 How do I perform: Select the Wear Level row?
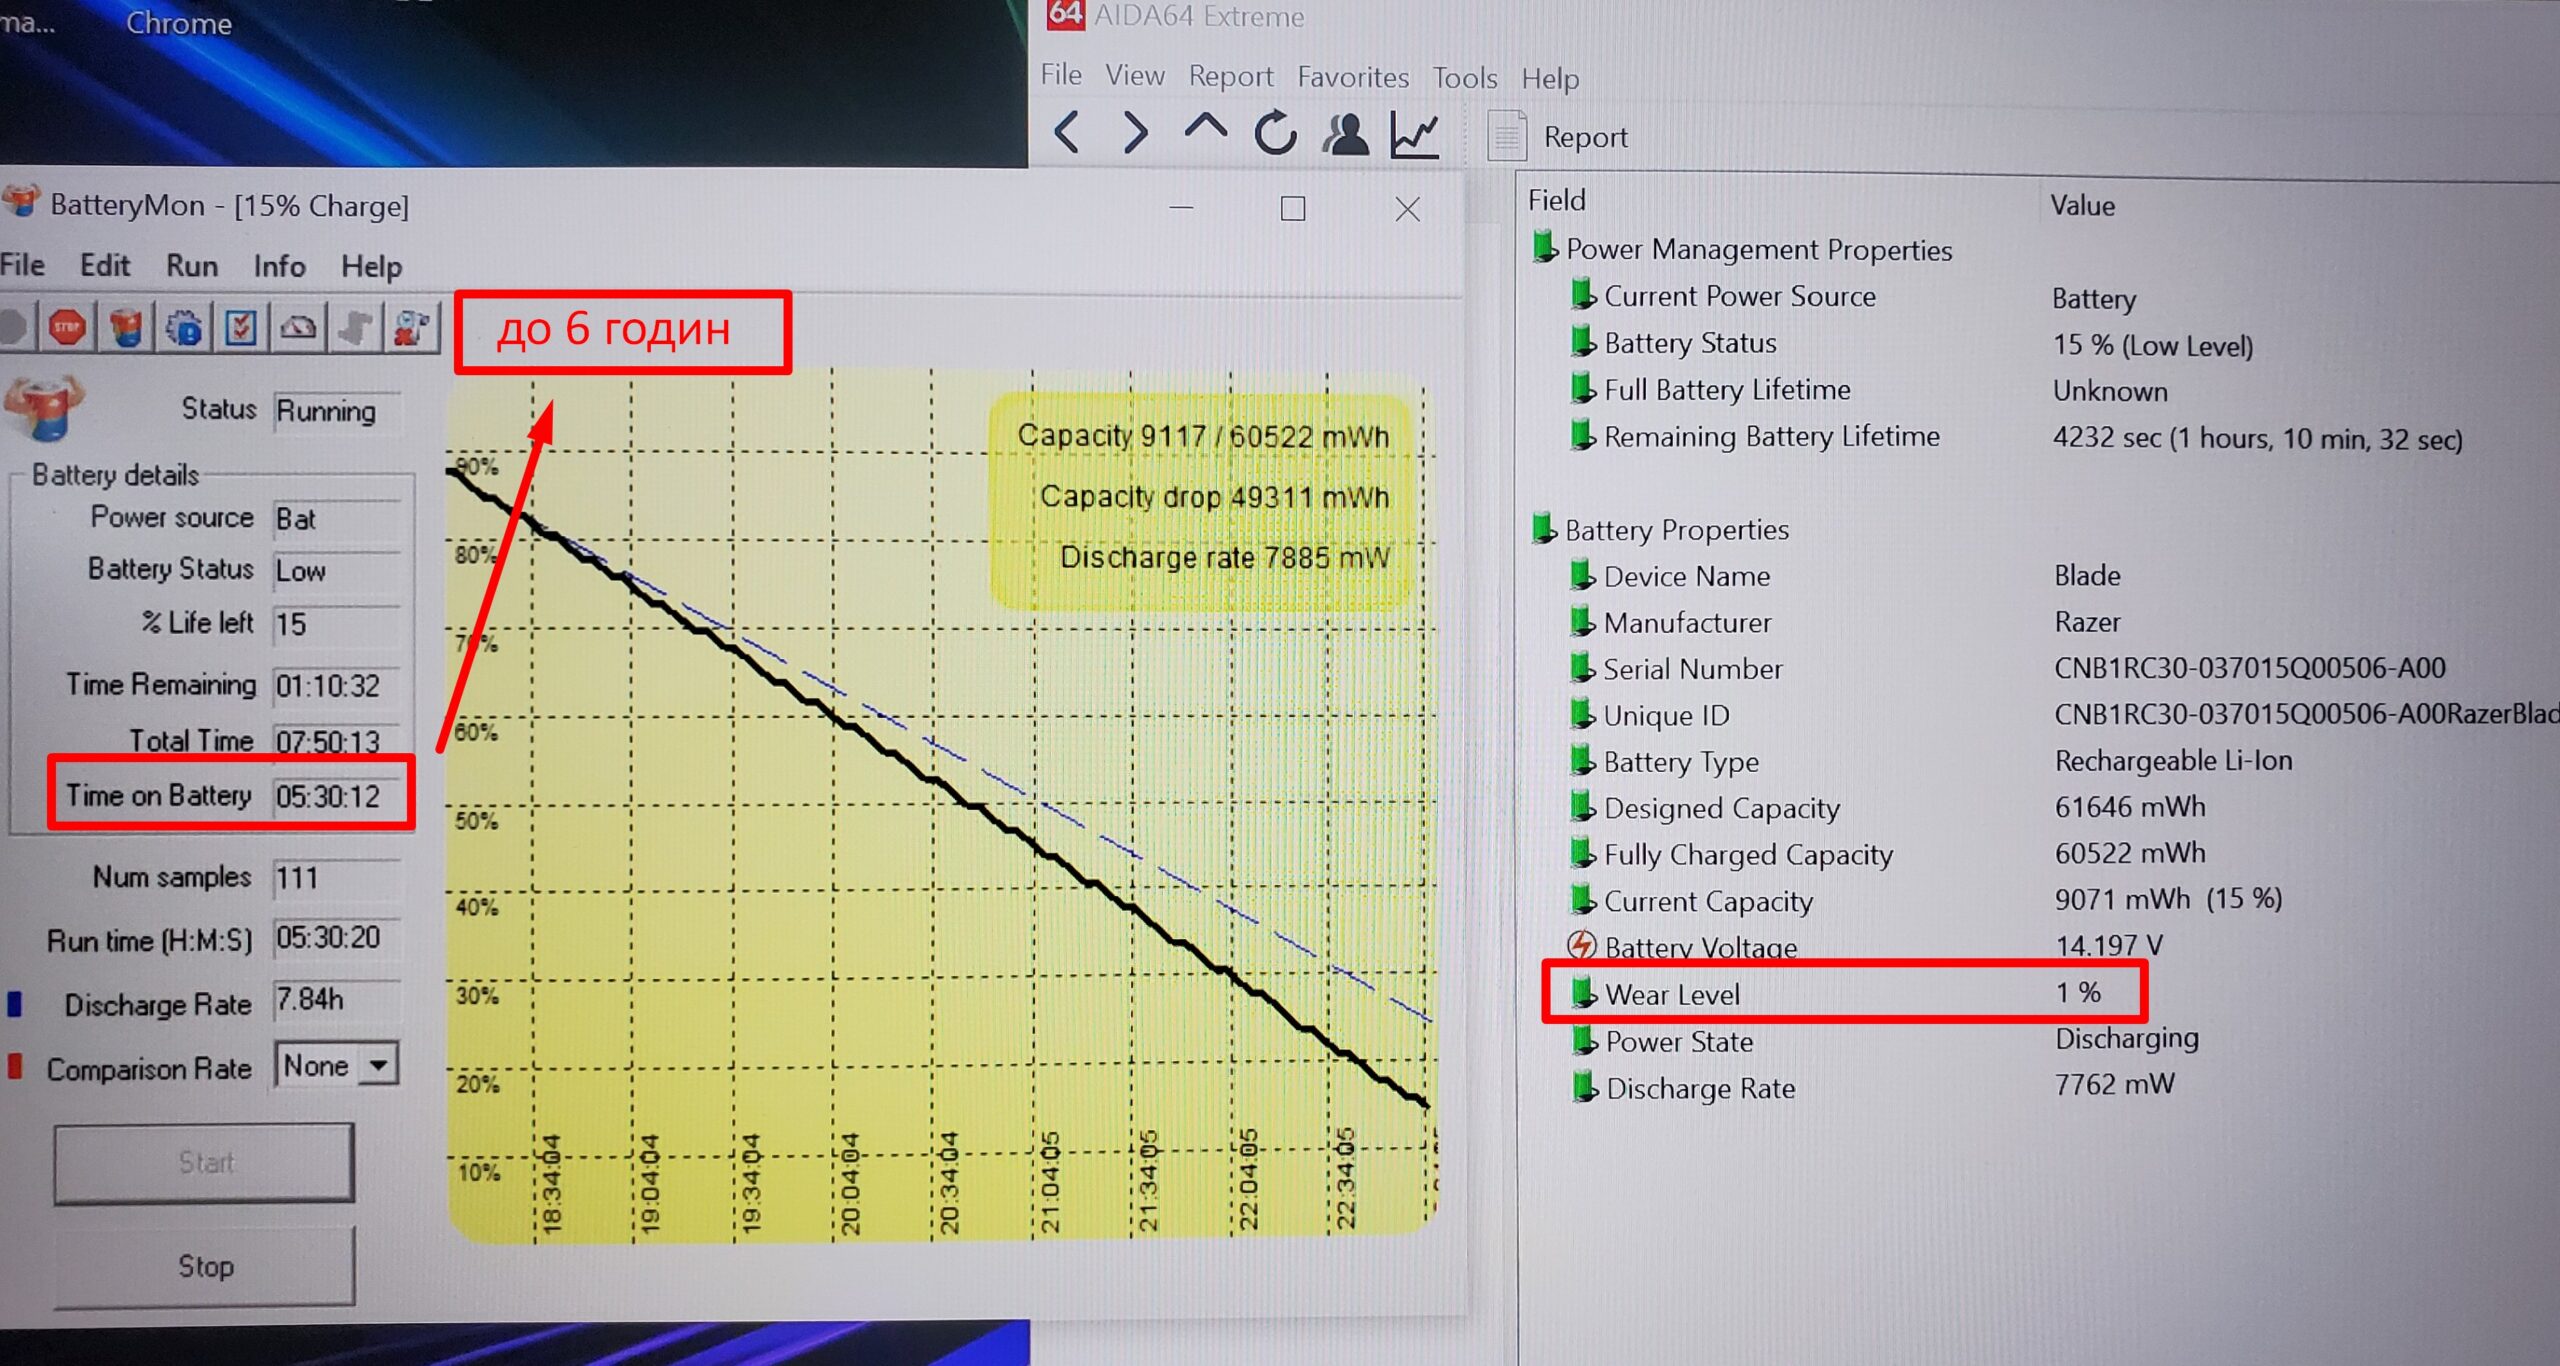click(1672, 995)
